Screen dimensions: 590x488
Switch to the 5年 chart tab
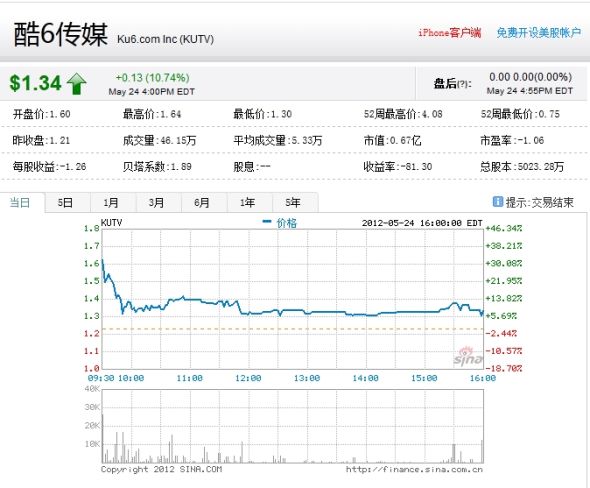[293, 203]
